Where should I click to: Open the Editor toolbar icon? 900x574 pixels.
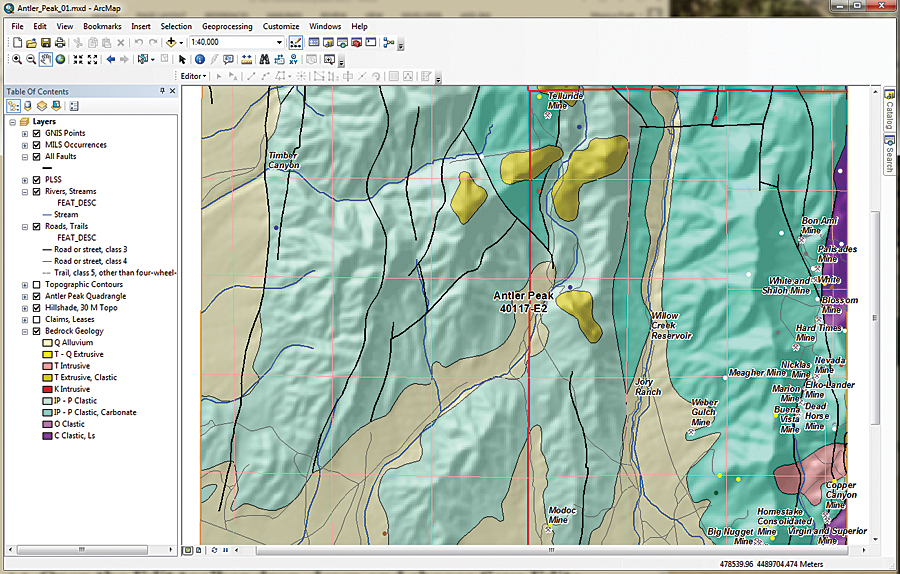[296, 42]
